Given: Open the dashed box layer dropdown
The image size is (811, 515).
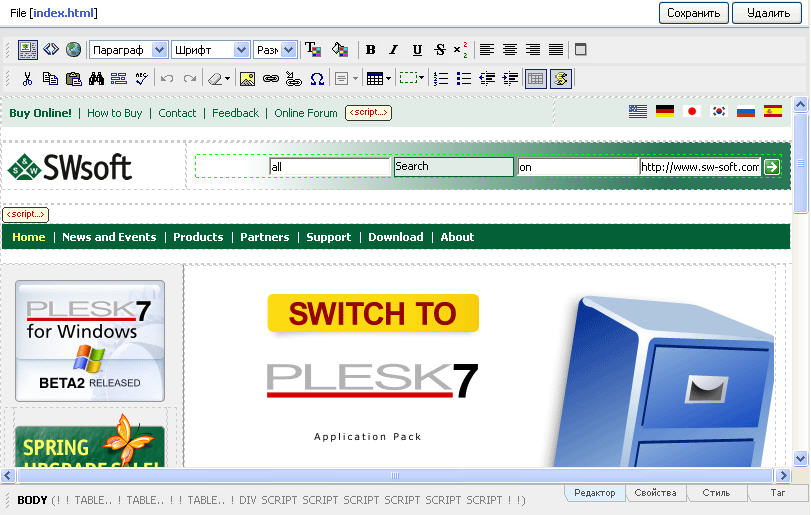Looking at the screenshot, I should pos(412,79).
